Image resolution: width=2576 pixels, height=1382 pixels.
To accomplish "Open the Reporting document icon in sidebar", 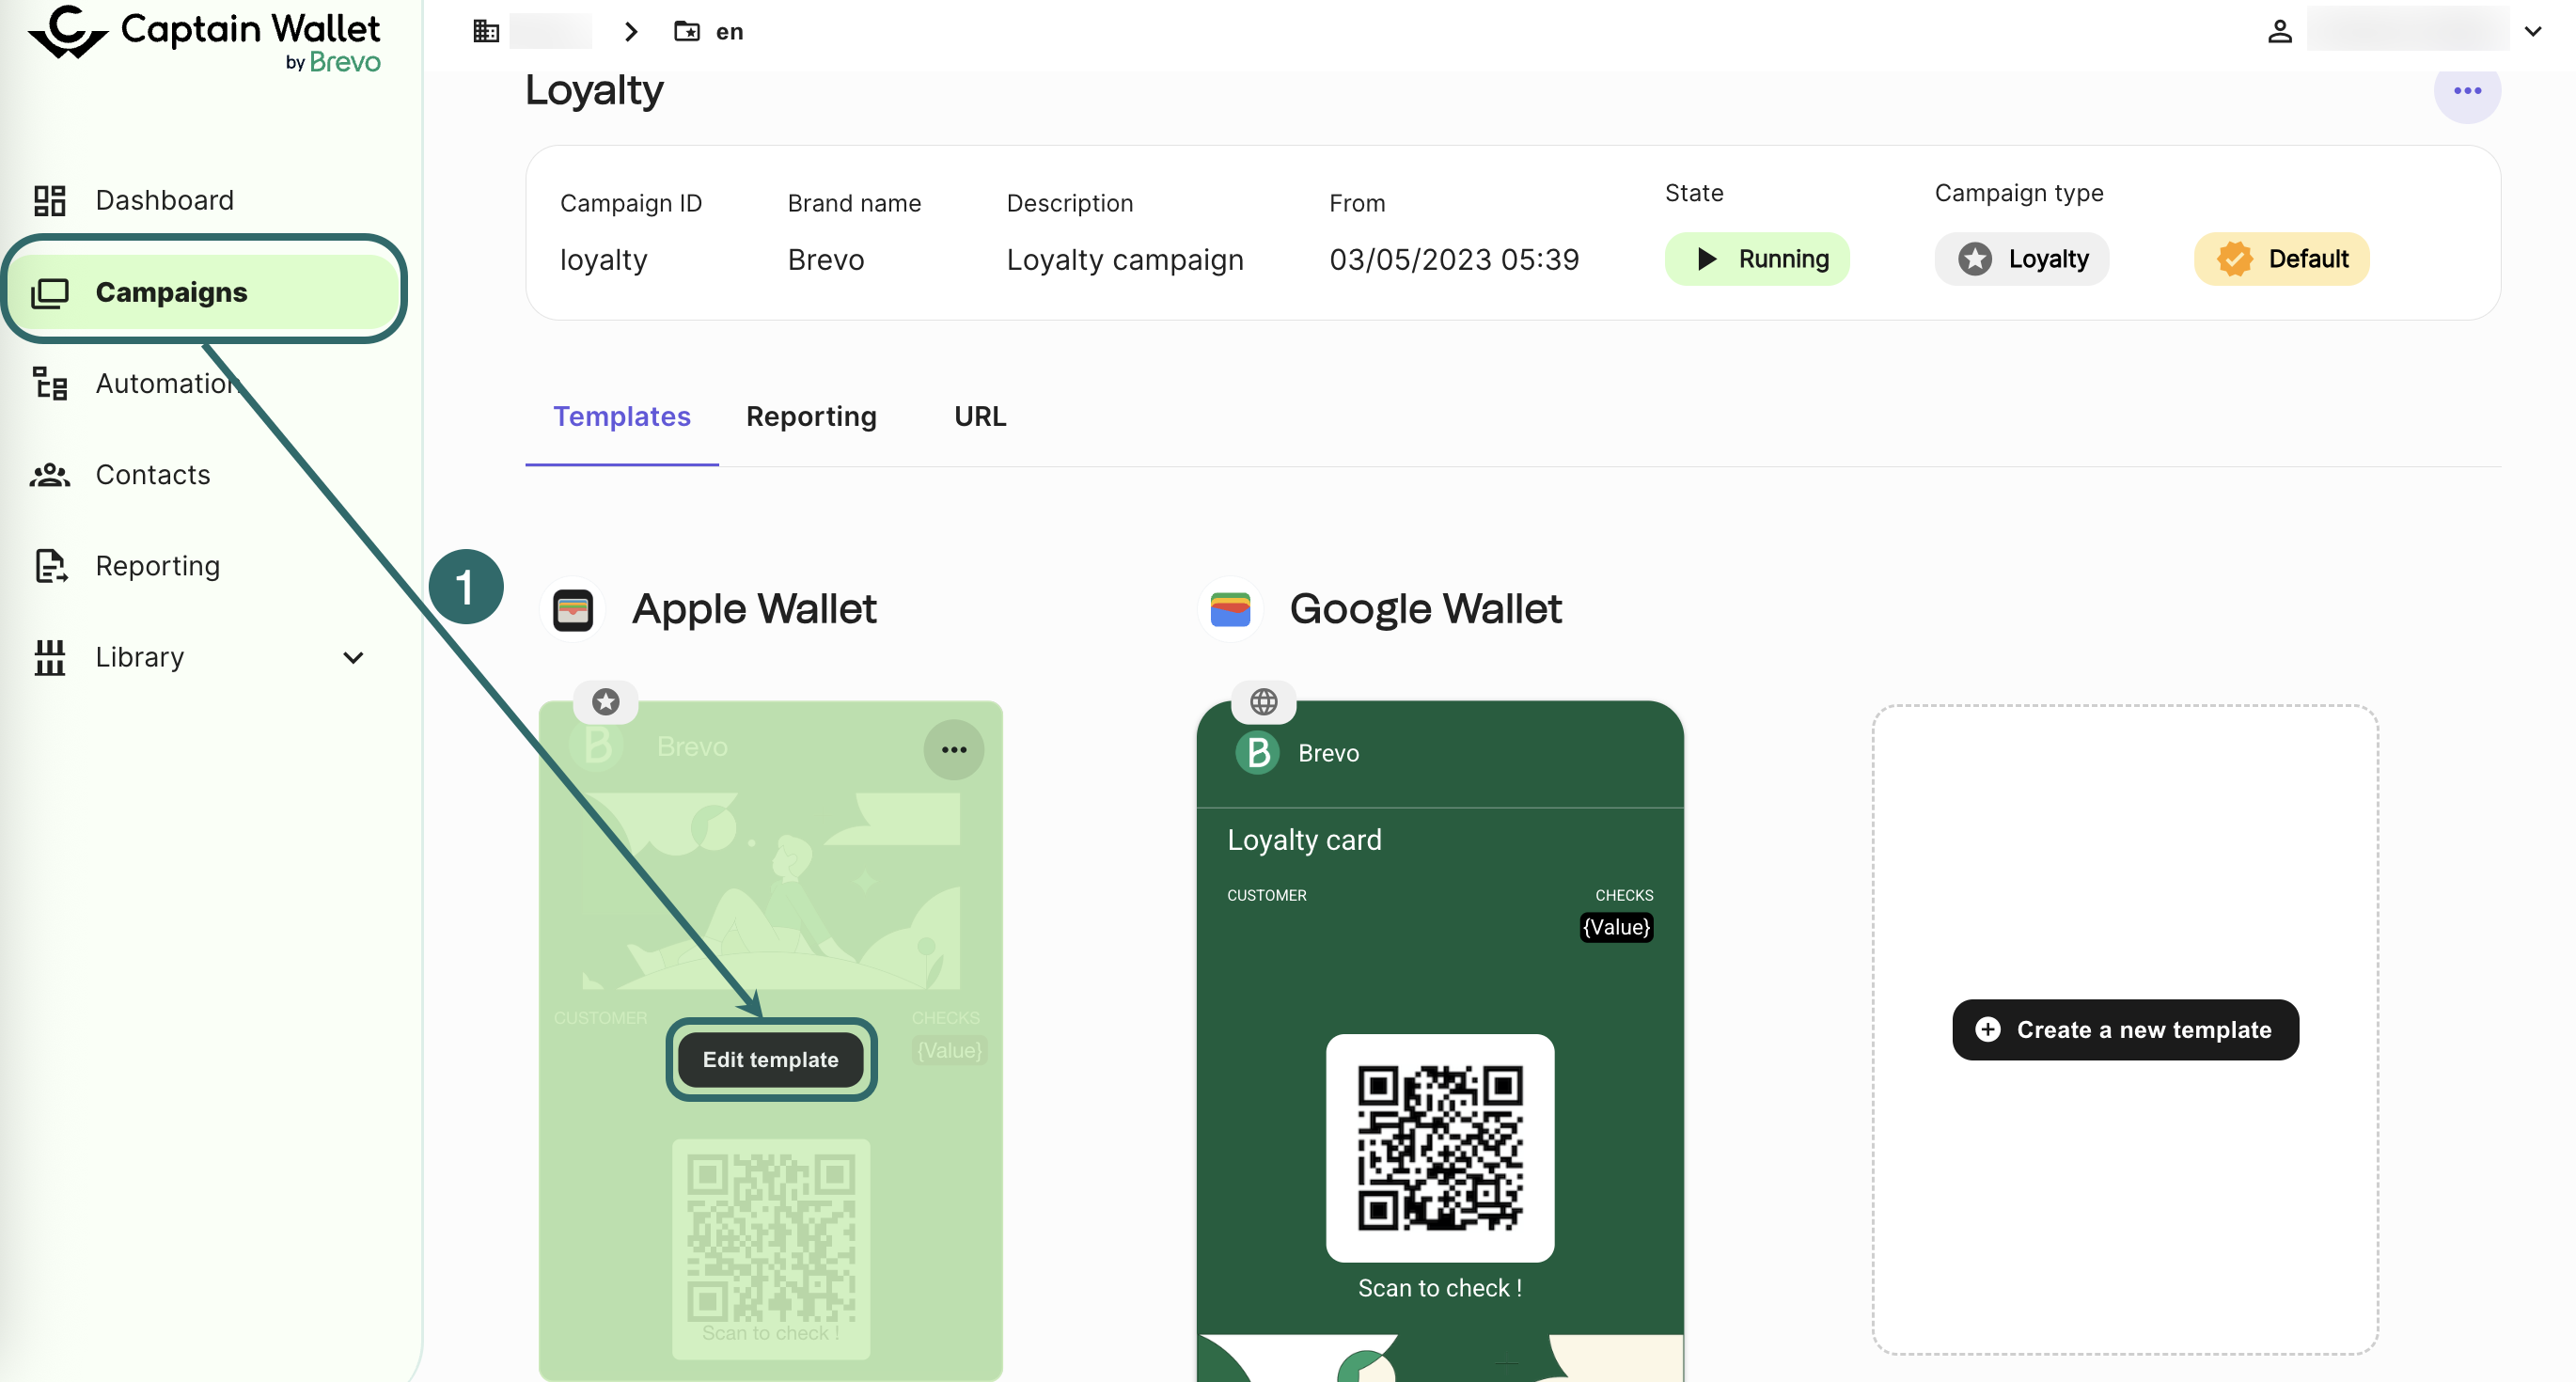I will click(x=50, y=566).
